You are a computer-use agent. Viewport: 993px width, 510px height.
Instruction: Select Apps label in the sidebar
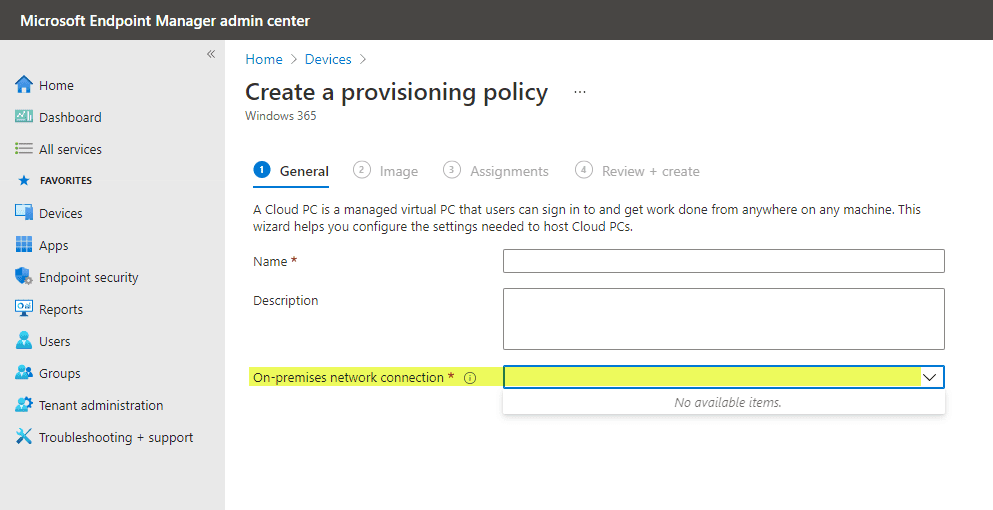tap(54, 245)
